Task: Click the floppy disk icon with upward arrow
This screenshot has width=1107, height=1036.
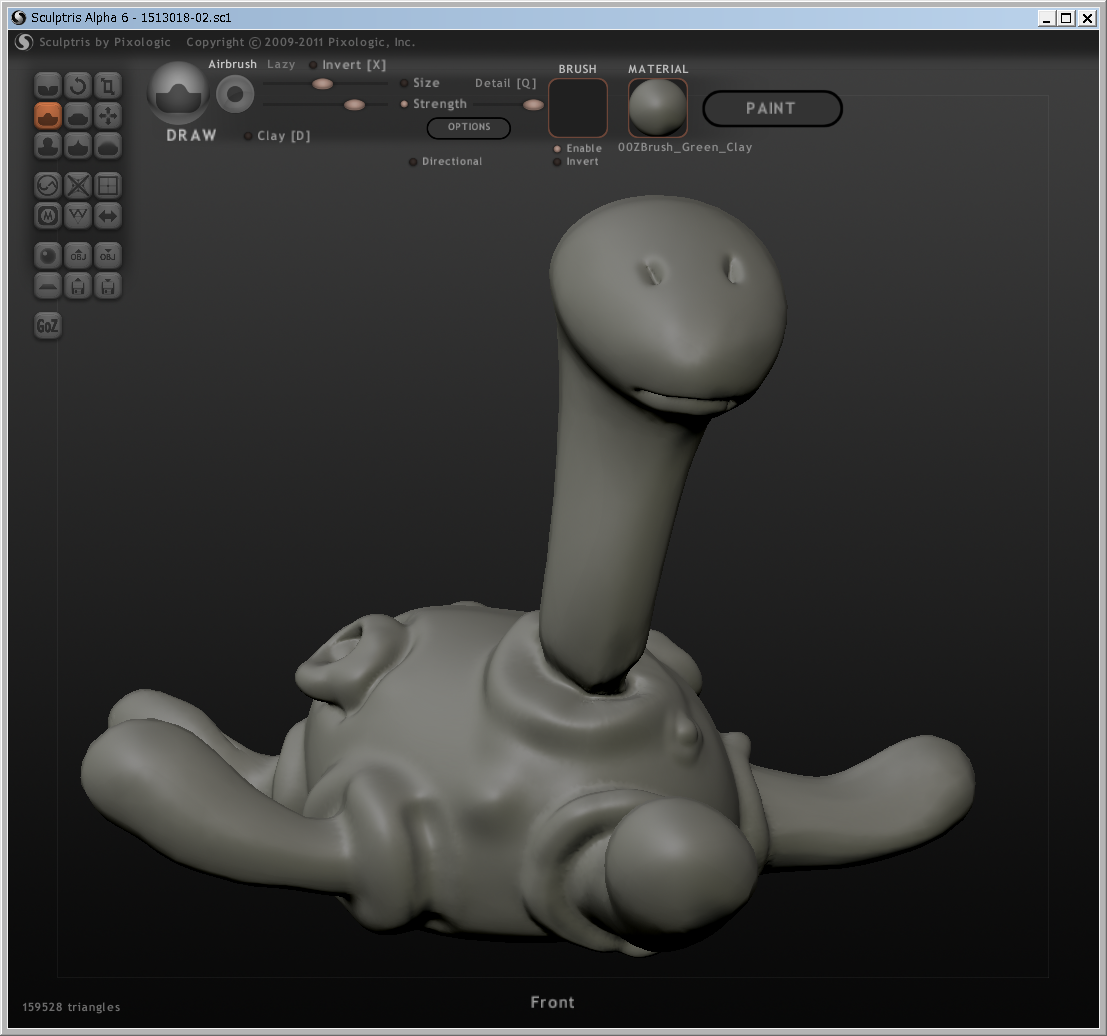Action: (78, 285)
